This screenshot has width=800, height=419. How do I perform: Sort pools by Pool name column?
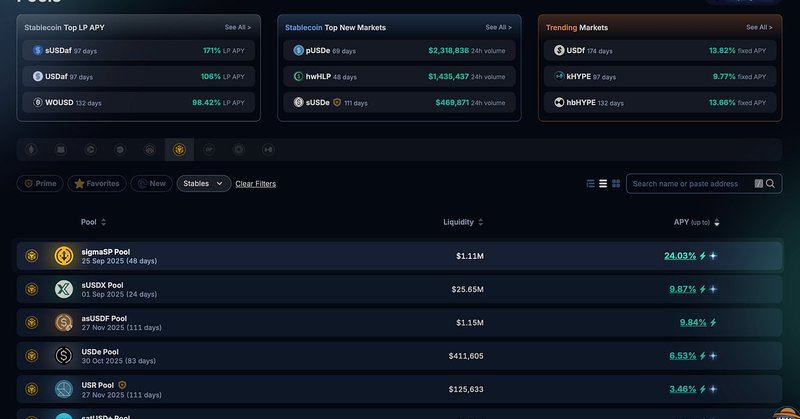pos(93,222)
